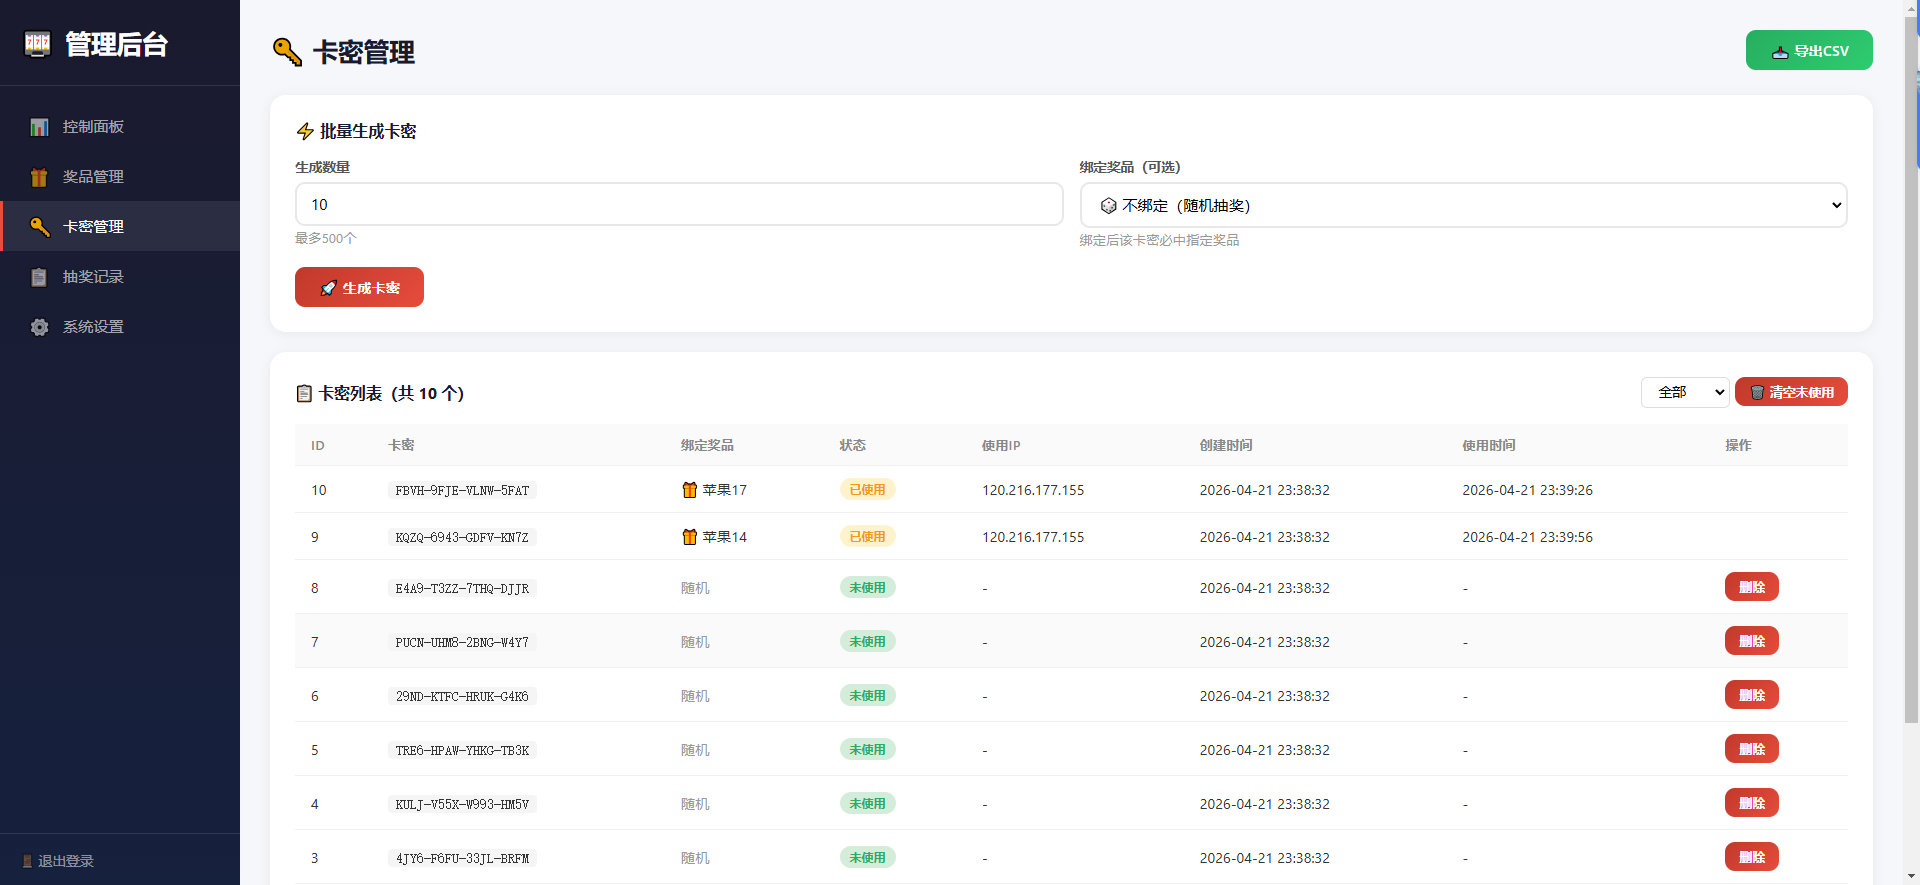Go to 系统设置 in the sidebar

[93, 327]
